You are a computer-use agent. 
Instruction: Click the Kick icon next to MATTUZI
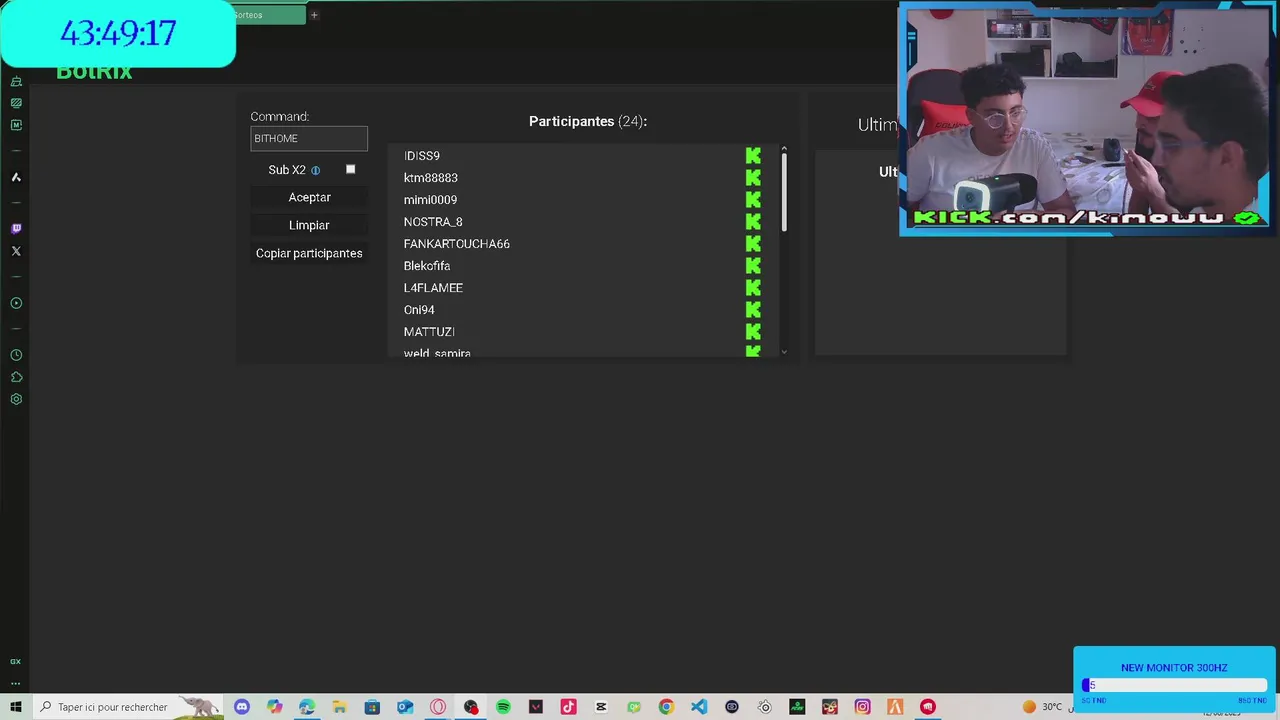(753, 332)
